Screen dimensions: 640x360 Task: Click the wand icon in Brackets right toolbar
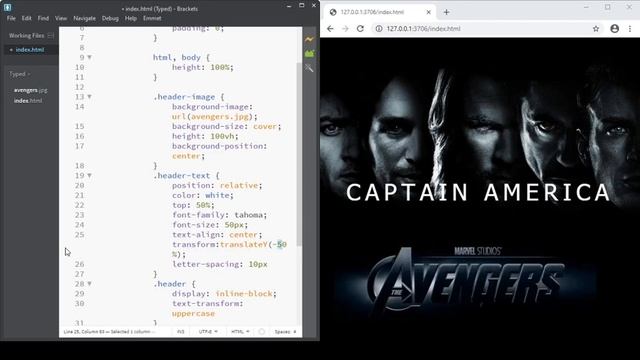click(309, 68)
